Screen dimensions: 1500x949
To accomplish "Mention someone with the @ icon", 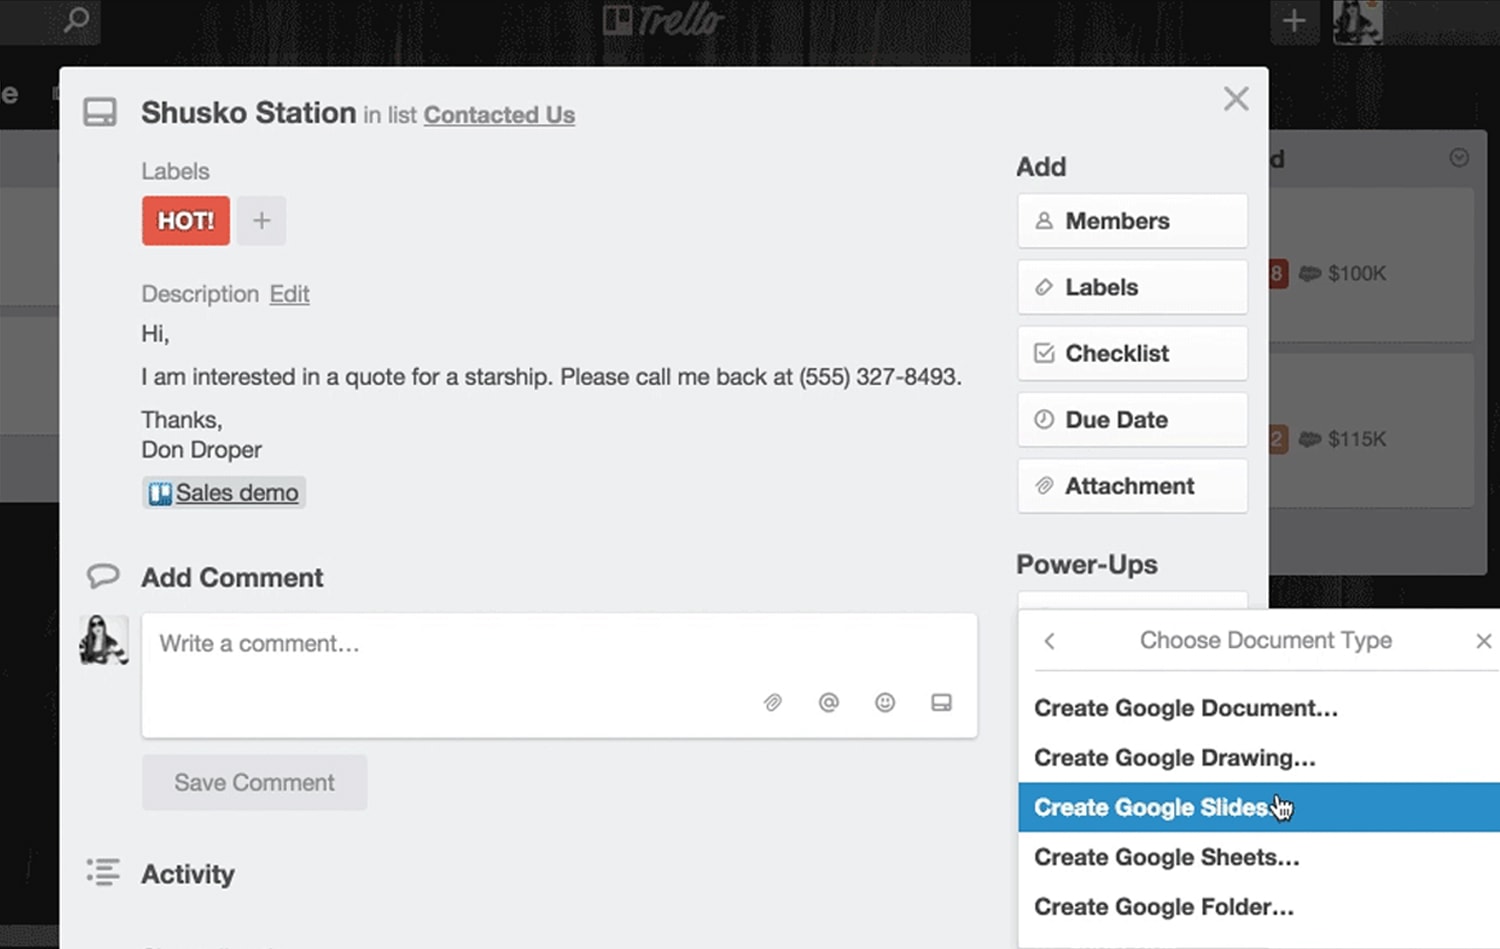I will [829, 703].
